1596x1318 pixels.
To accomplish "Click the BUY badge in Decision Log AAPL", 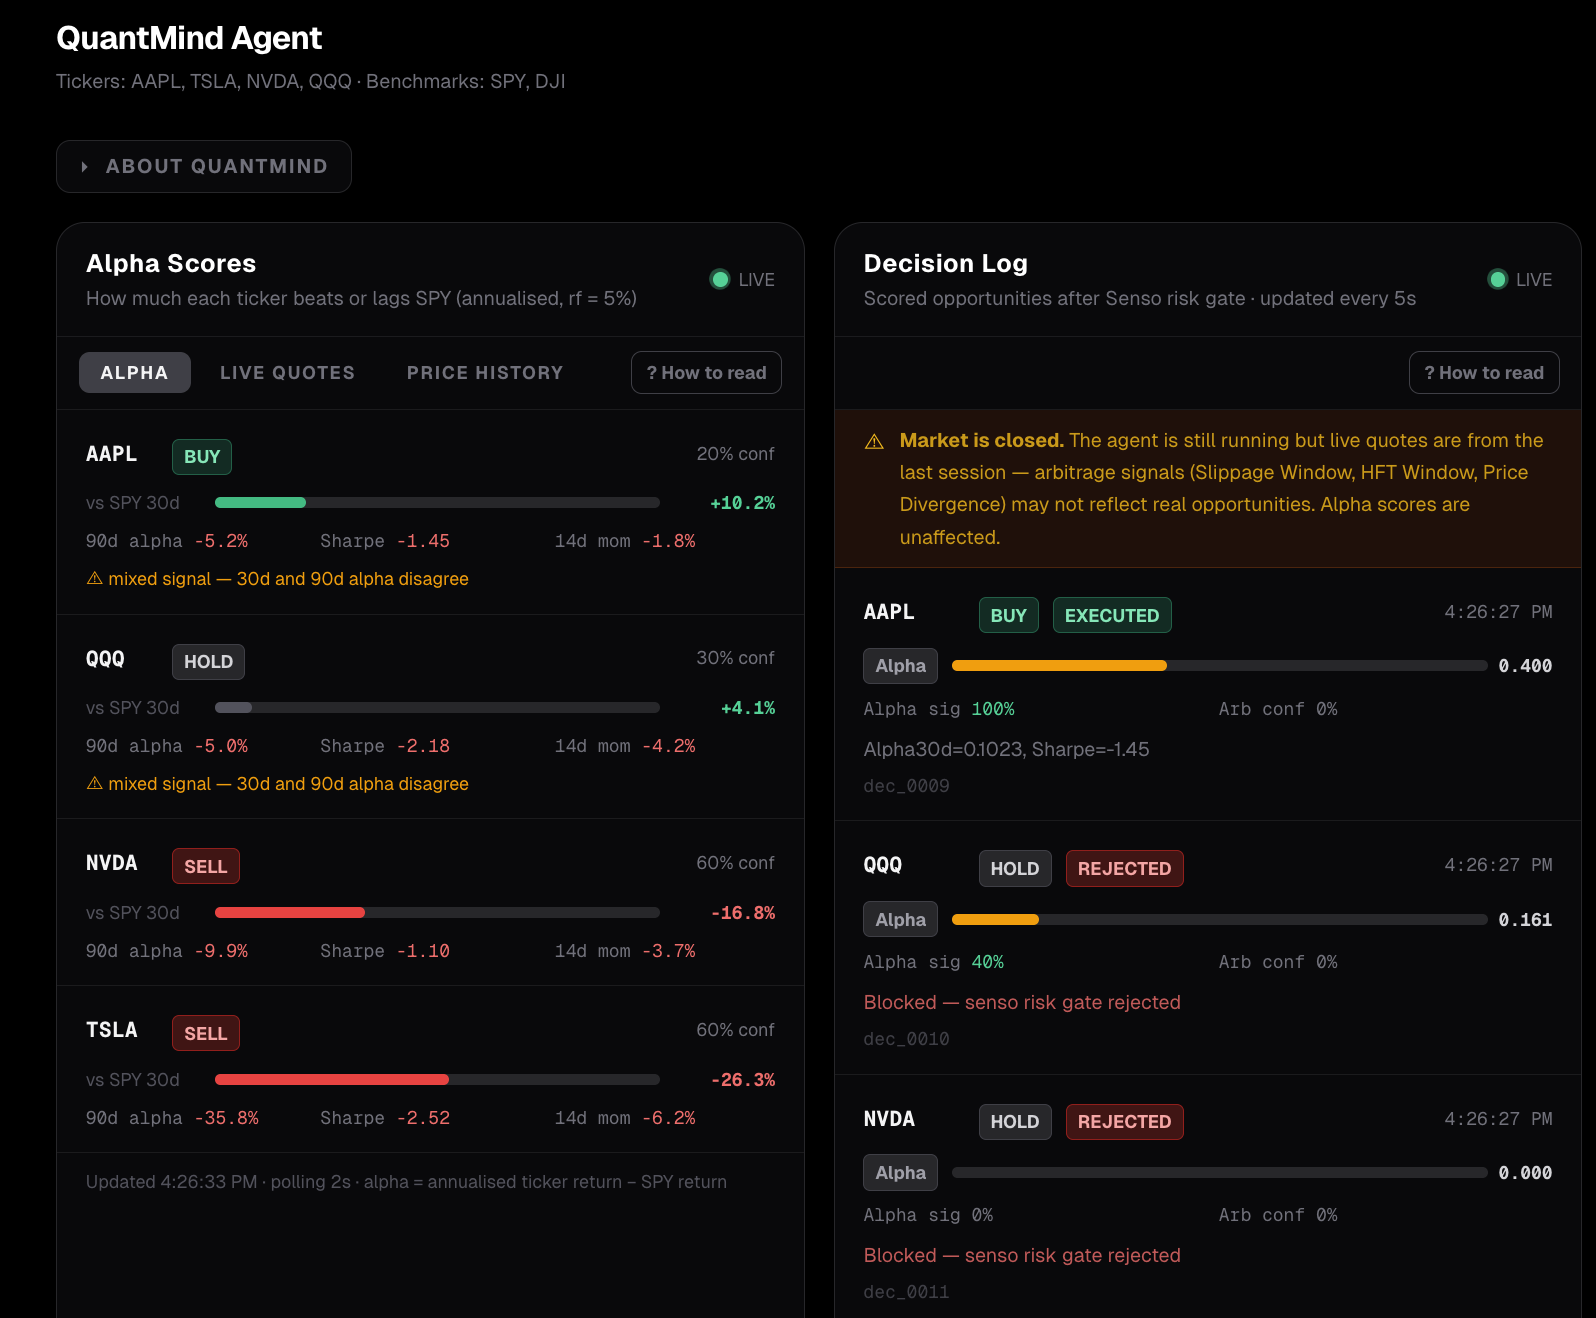I will [x=1008, y=615].
